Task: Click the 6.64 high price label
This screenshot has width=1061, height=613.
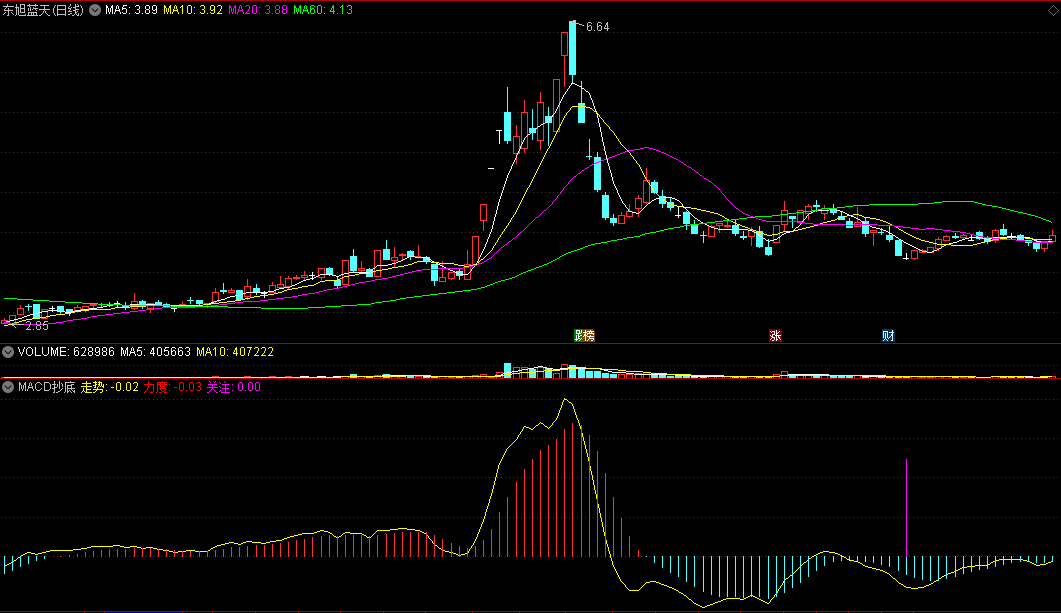Action: pyautogui.click(x=597, y=27)
